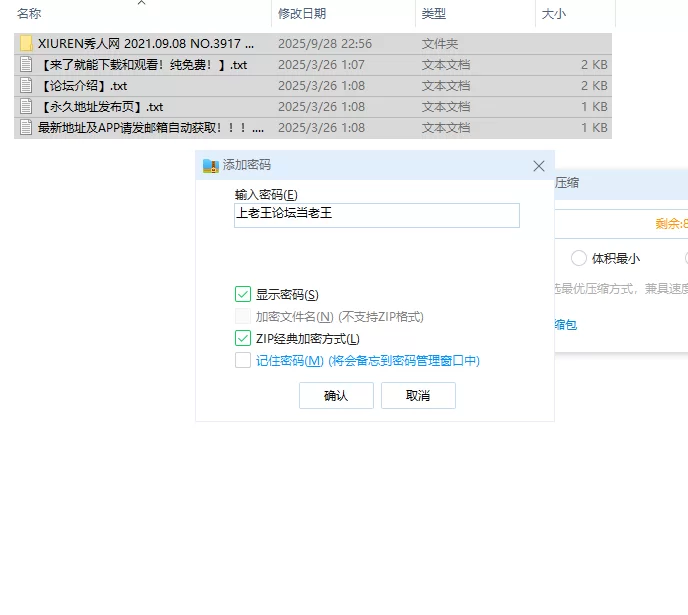Image resolution: width=688 pixels, height=615 pixels.
Task: Click date 2025/3/26 1:07 cell
Action: pos(321,64)
